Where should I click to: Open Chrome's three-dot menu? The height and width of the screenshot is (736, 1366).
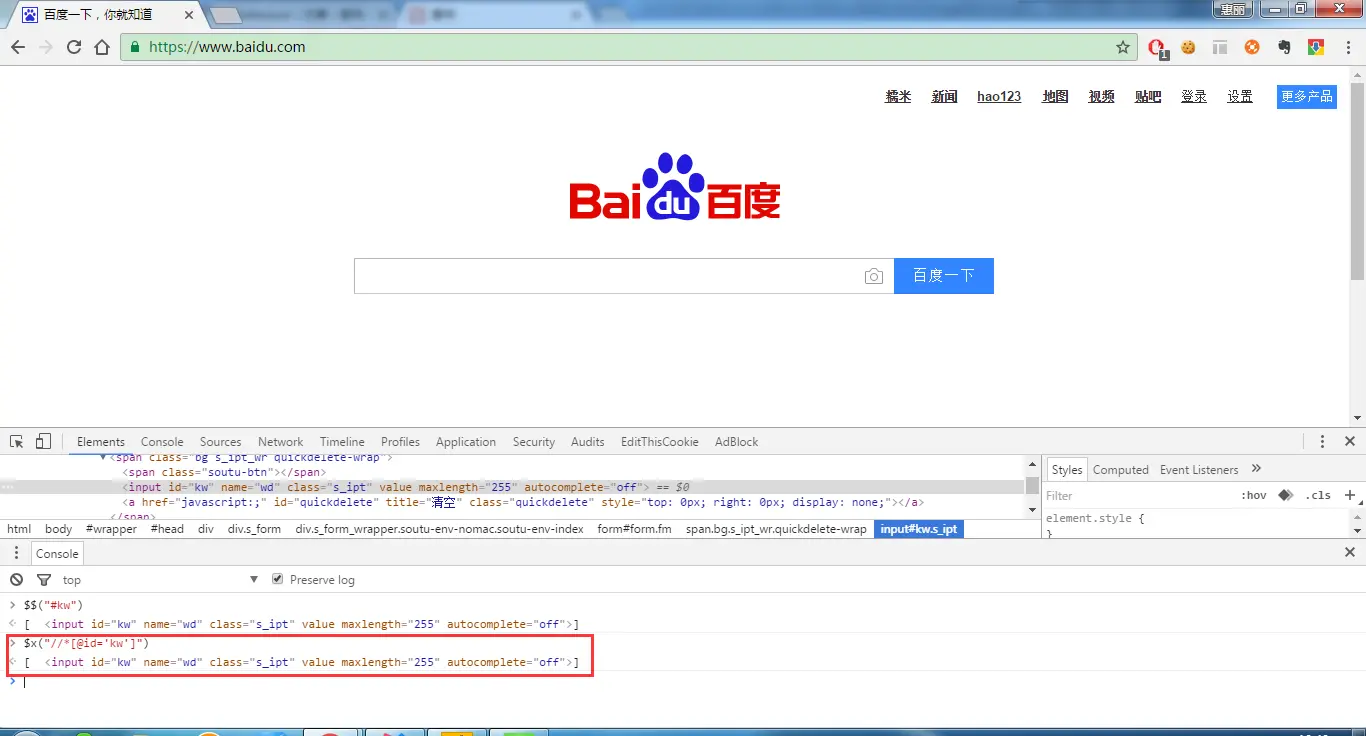1346,47
